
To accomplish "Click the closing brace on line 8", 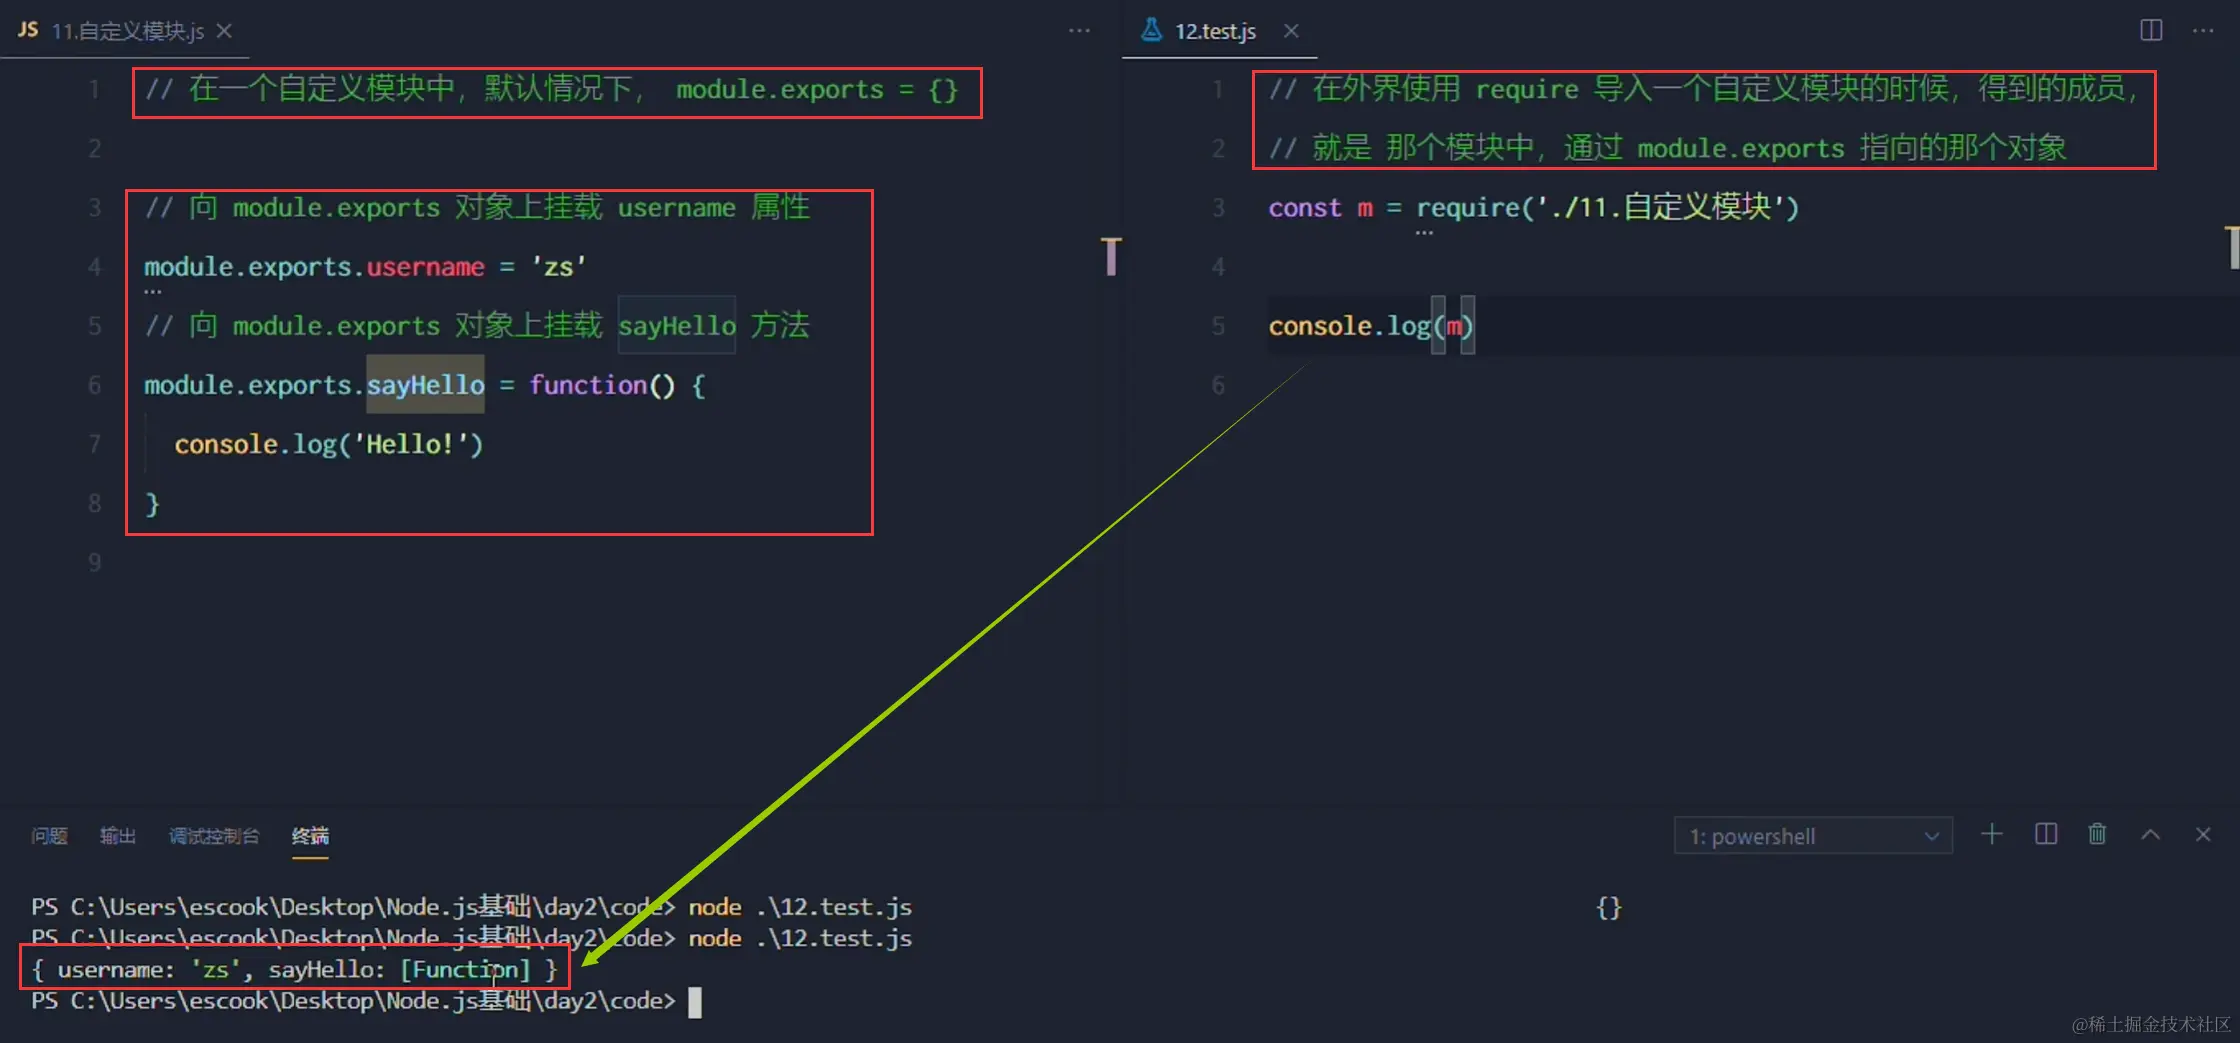I will (152, 503).
